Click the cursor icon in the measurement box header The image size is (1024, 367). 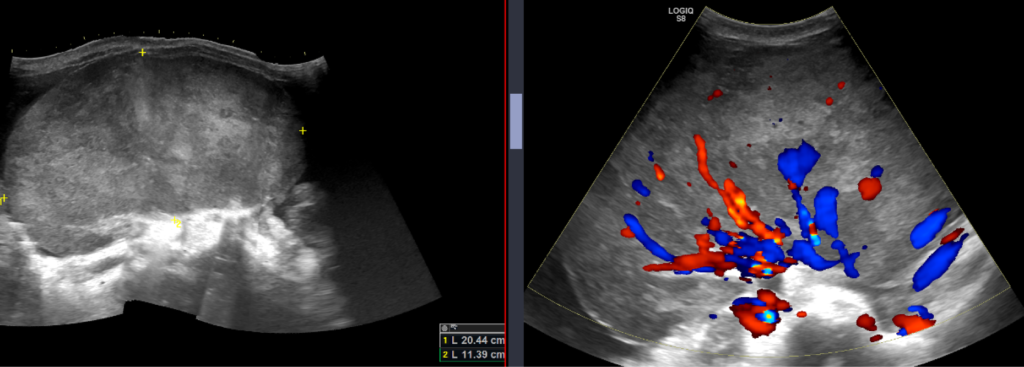(x=454, y=327)
